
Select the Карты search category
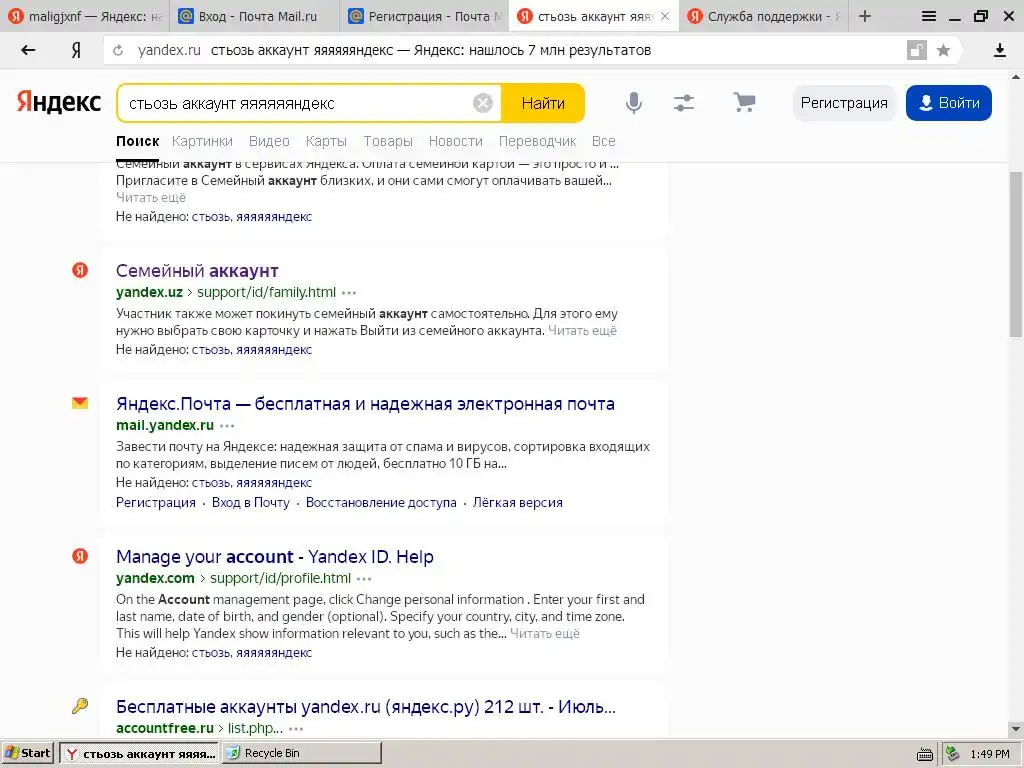tap(326, 141)
